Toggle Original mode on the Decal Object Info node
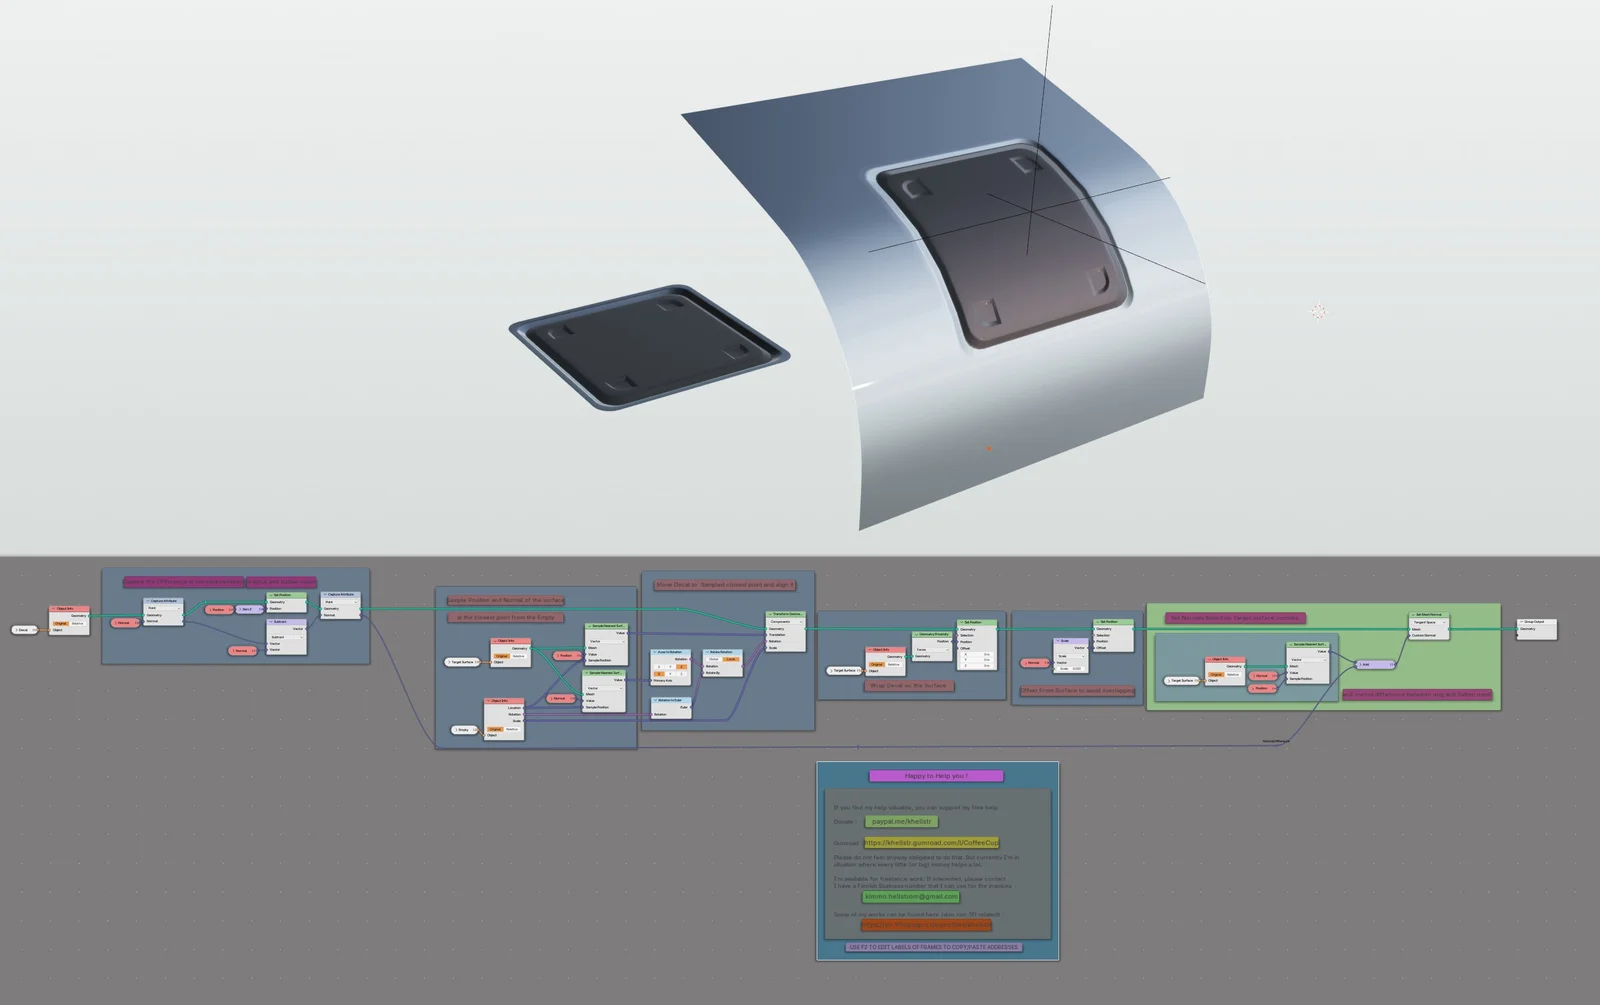The image size is (1600, 1005). coord(60,623)
